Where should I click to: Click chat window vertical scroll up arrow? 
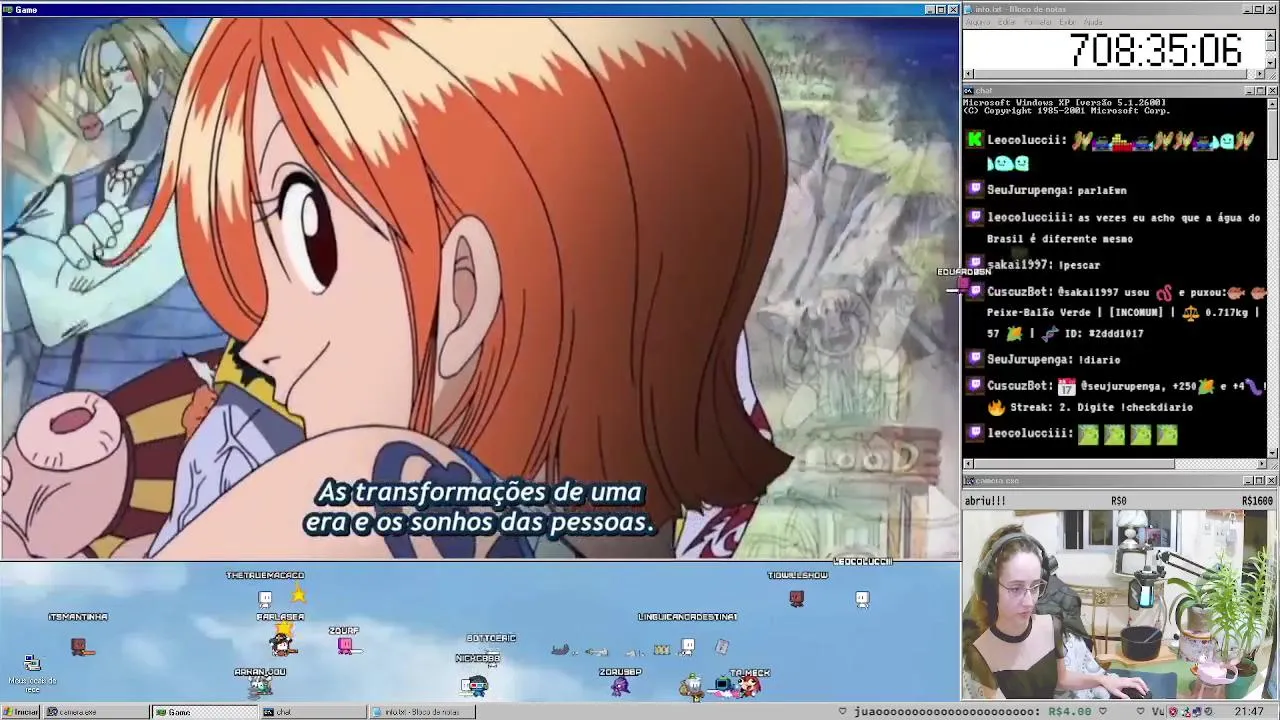click(1273, 103)
